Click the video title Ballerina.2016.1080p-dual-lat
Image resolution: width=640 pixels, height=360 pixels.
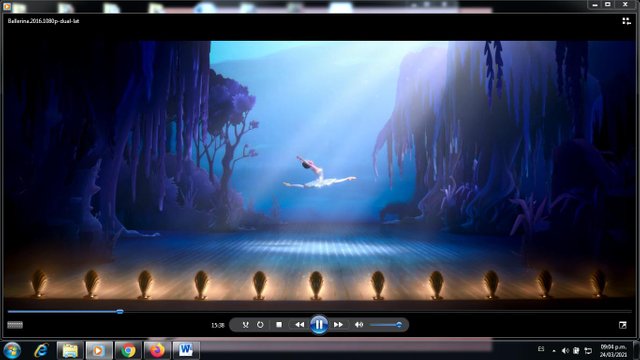click(43, 21)
